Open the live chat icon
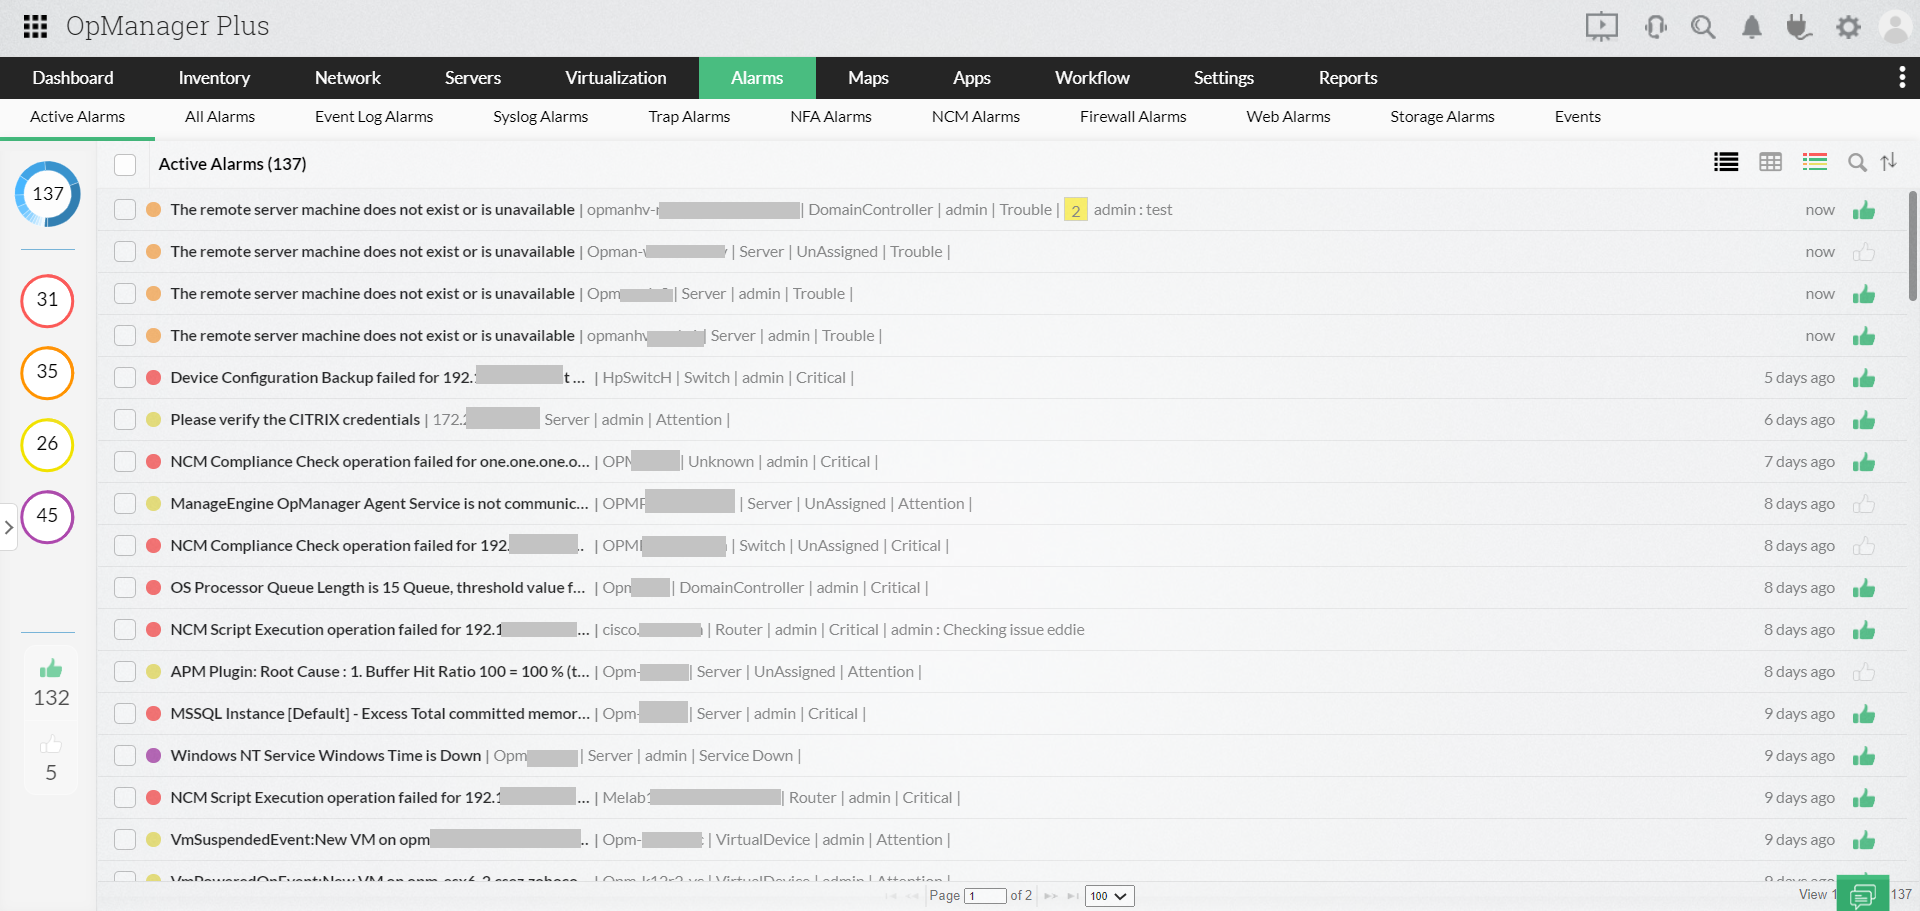The width and height of the screenshot is (1920, 911). (x=1863, y=894)
